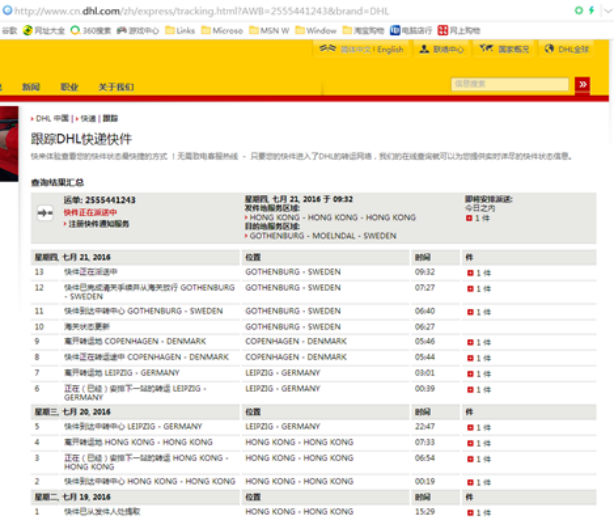This screenshot has height=520, width=615.
Task: Open the 360搜索 bookmark
Action: [x=91, y=31]
